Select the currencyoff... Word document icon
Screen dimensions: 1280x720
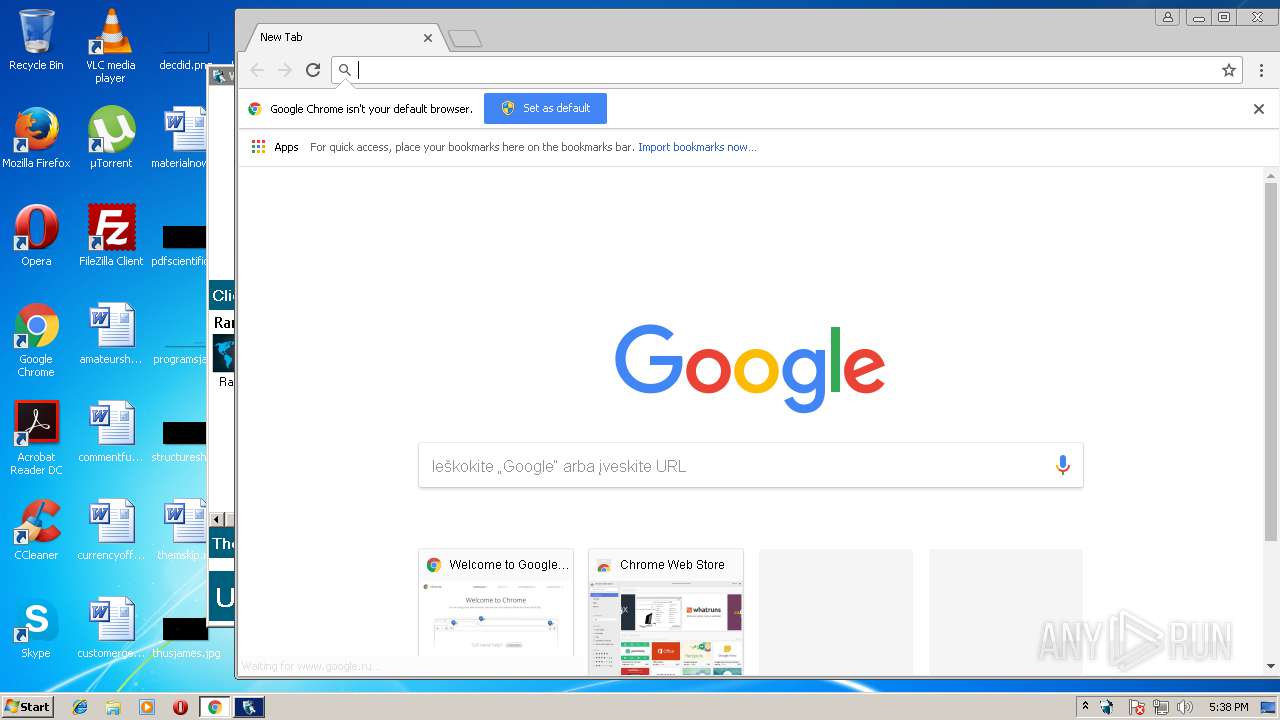coord(110,530)
